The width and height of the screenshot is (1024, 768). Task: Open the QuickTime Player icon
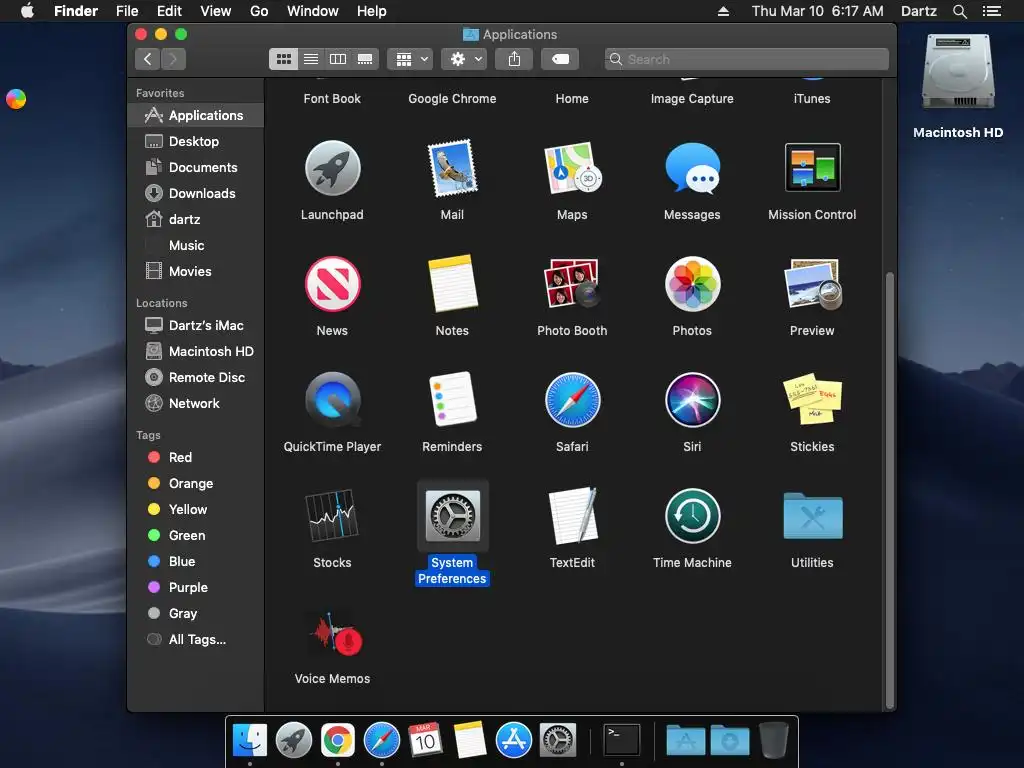pos(332,400)
